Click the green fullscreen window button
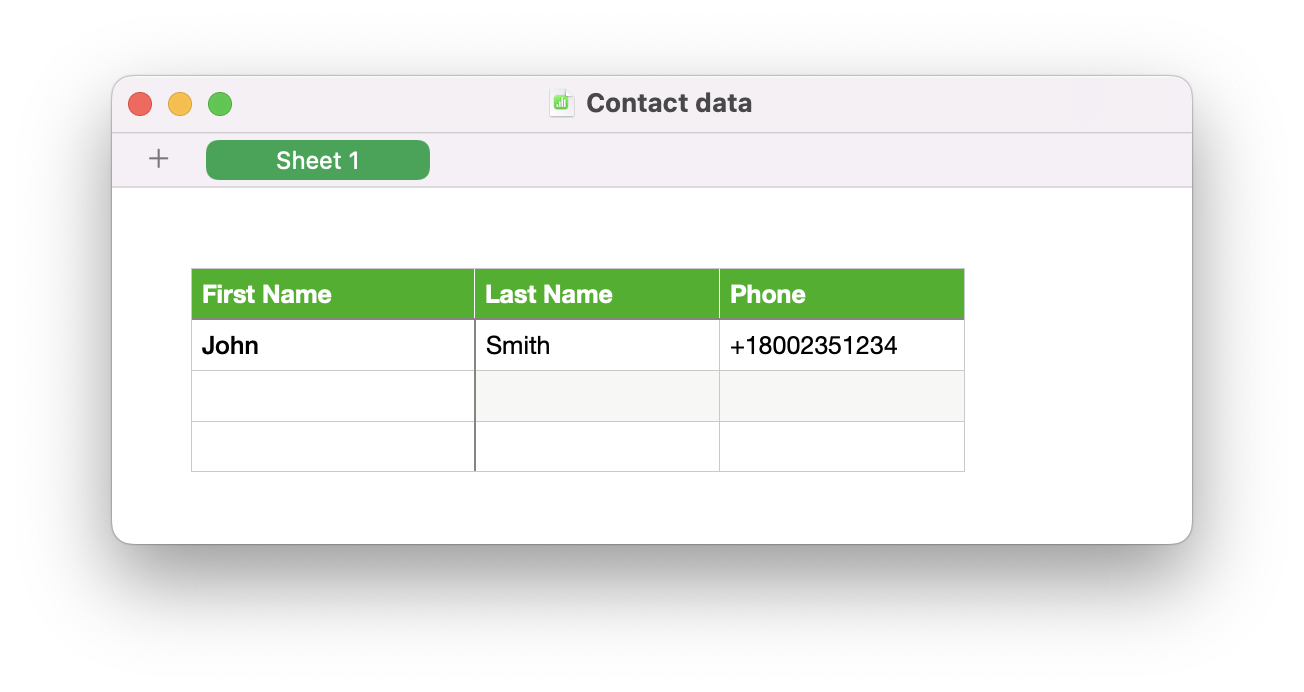The width and height of the screenshot is (1304, 692). pyautogui.click(x=219, y=103)
